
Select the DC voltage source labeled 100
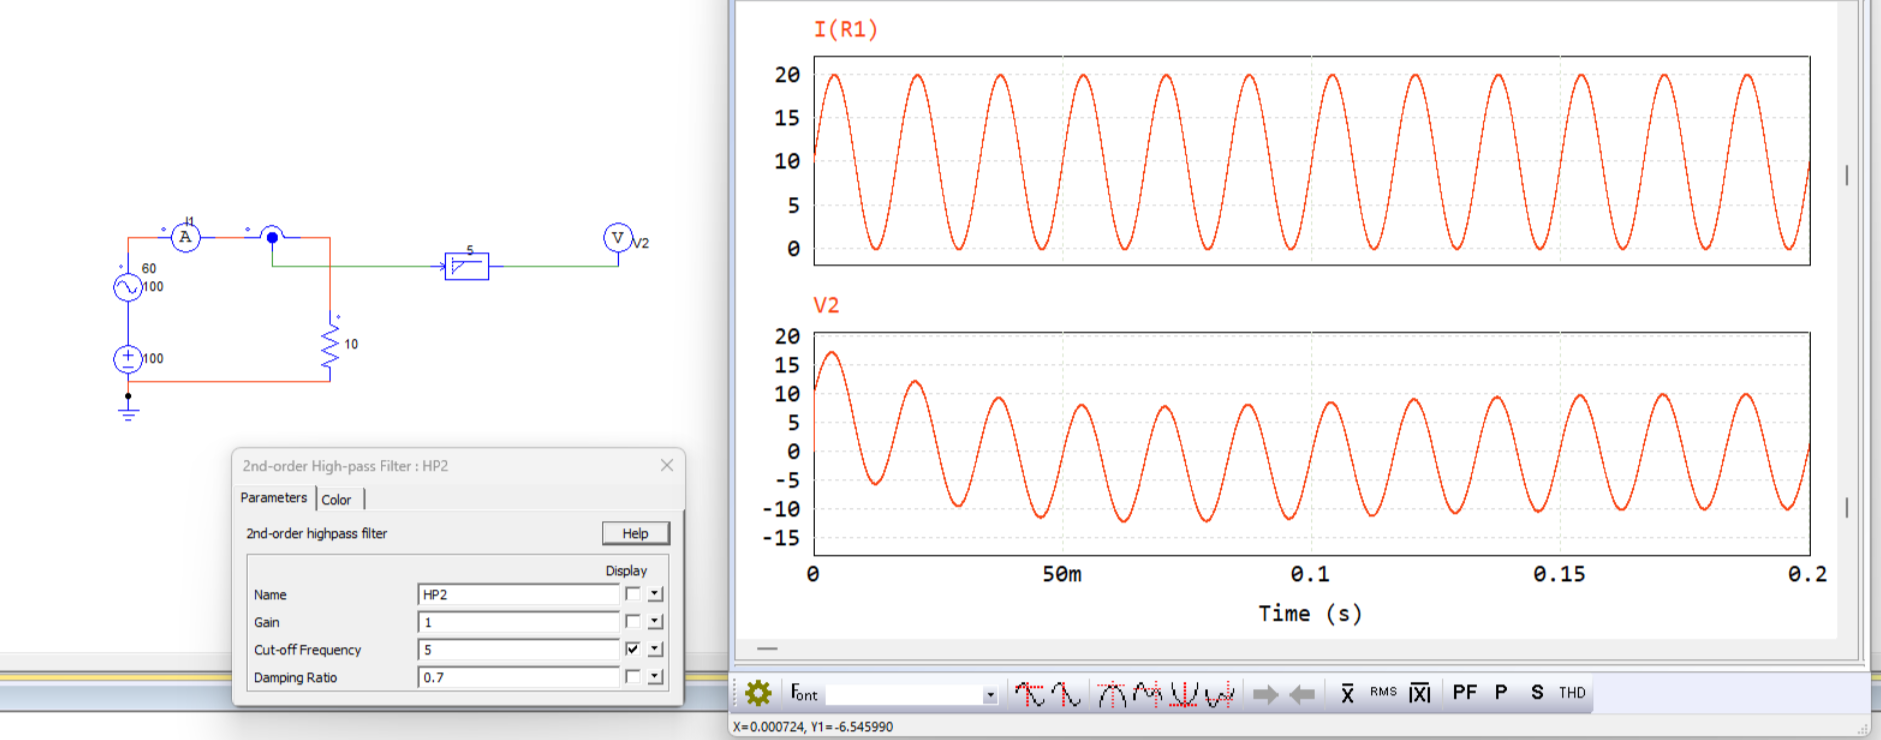[128, 359]
